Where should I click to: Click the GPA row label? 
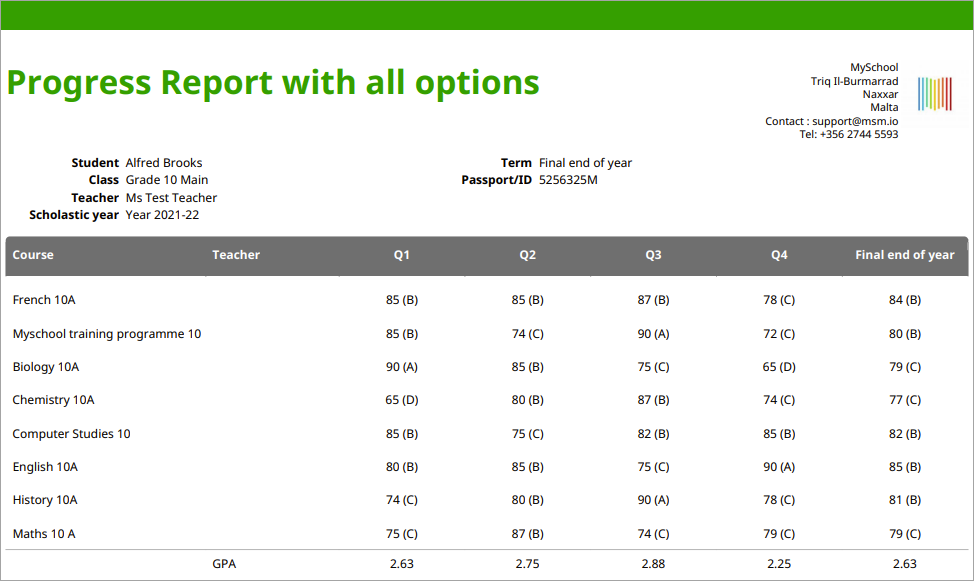(x=224, y=564)
